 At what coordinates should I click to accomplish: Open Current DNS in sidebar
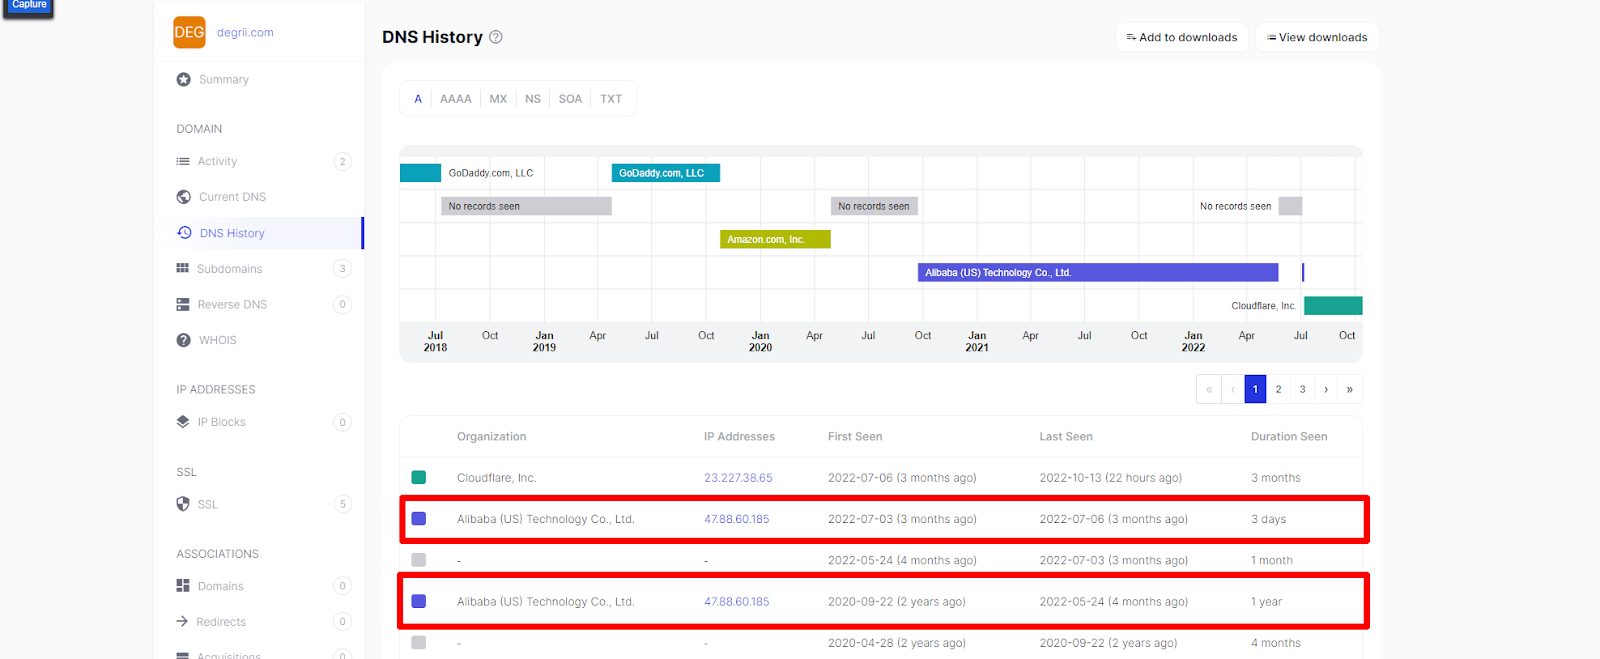(232, 197)
